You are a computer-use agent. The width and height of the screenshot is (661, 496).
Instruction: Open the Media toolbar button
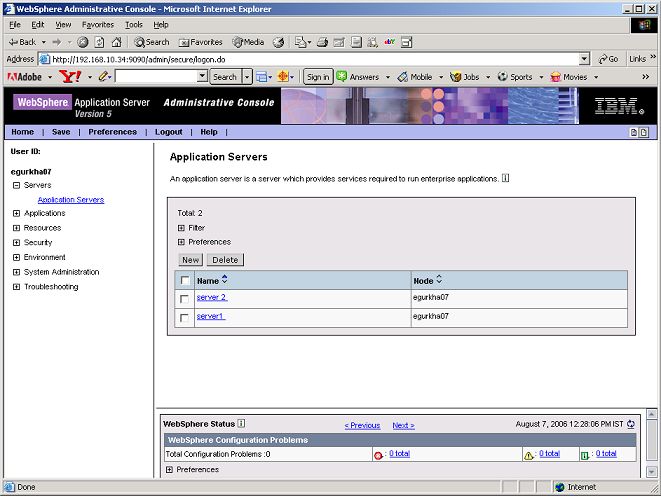click(249, 42)
